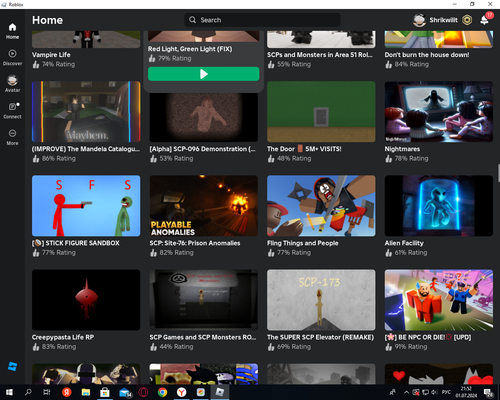
Task: Open the Connect sidebar icon
Action: (x=12, y=110)
